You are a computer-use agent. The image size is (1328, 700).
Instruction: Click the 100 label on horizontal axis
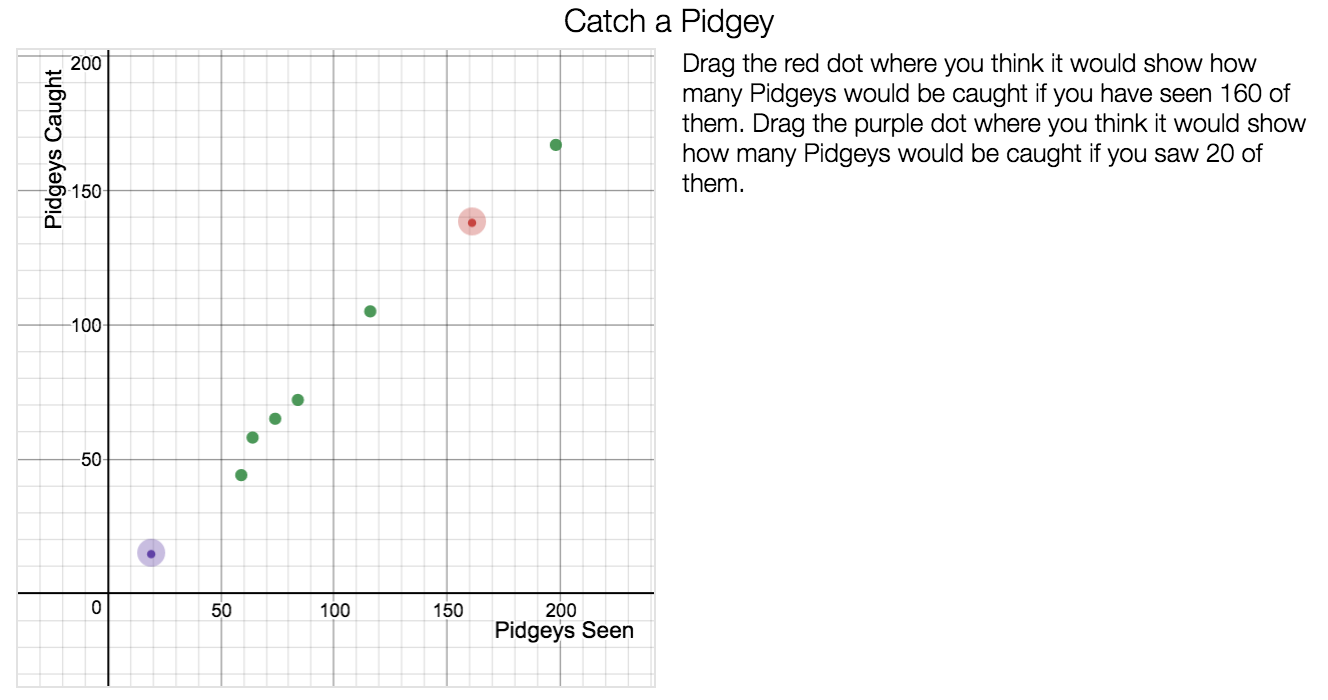coord(334,610)
